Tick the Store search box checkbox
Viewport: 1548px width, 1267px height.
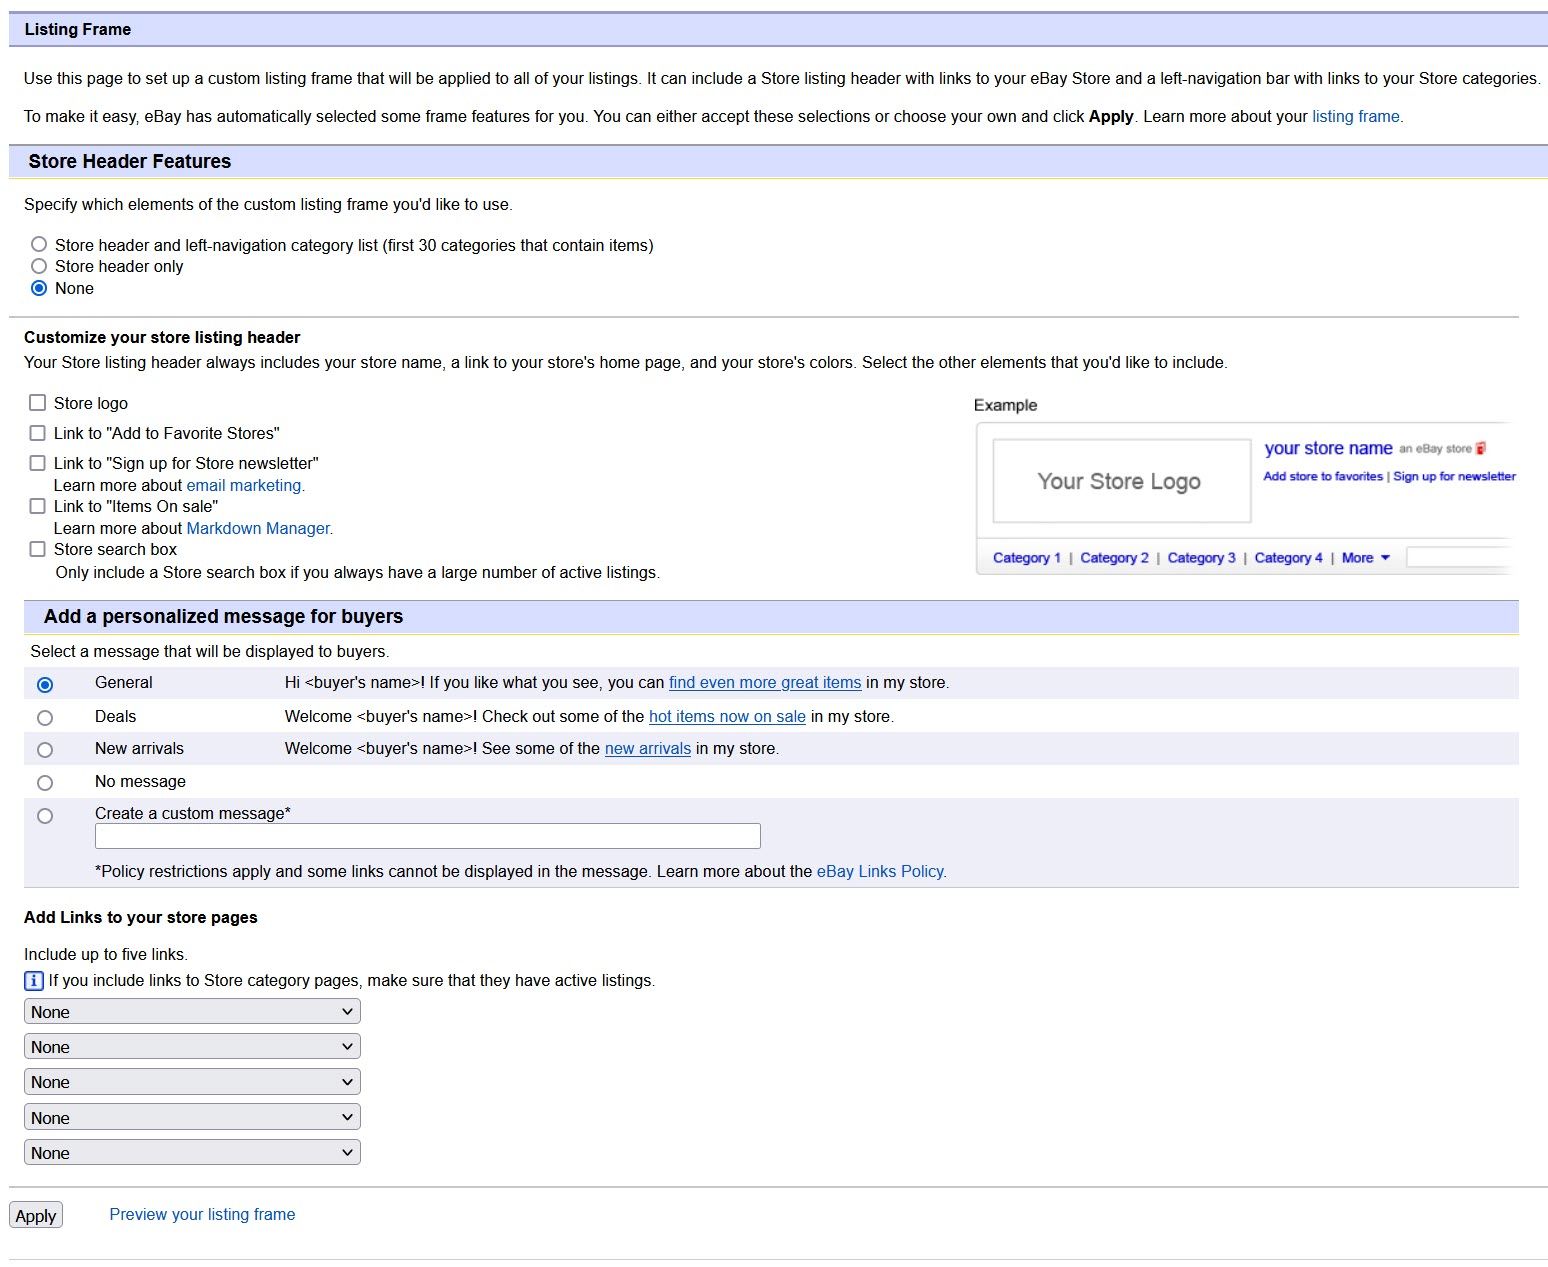(38, 549)
